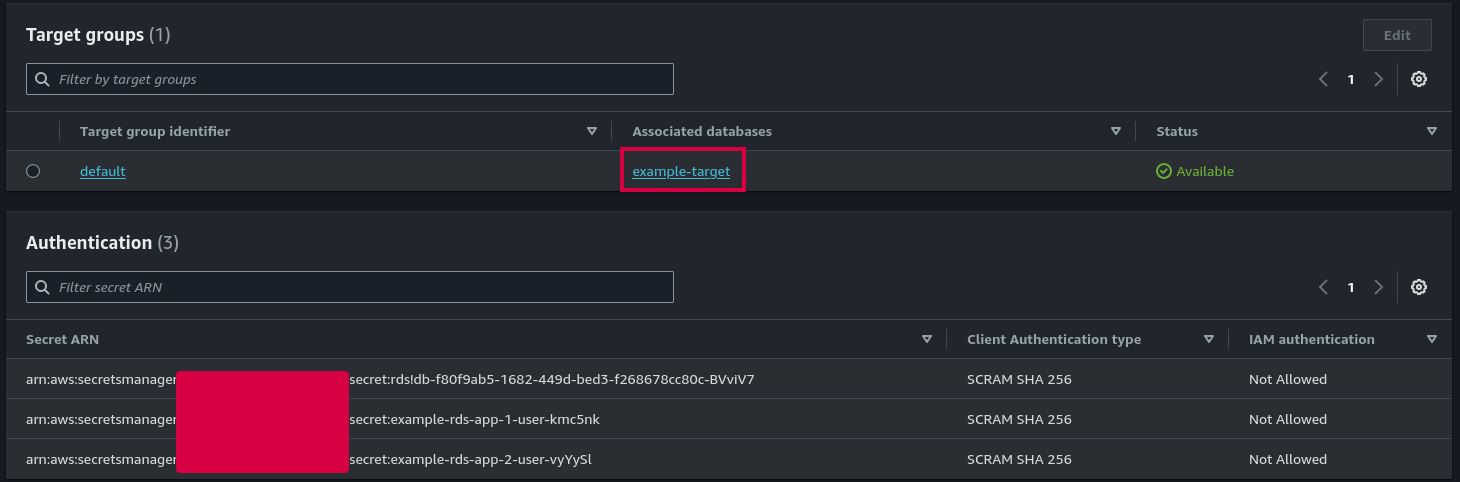Focus the Filter by target groups field
Image resolution: width=1460 pixels, height=482 pixels.
click(350, 79)
